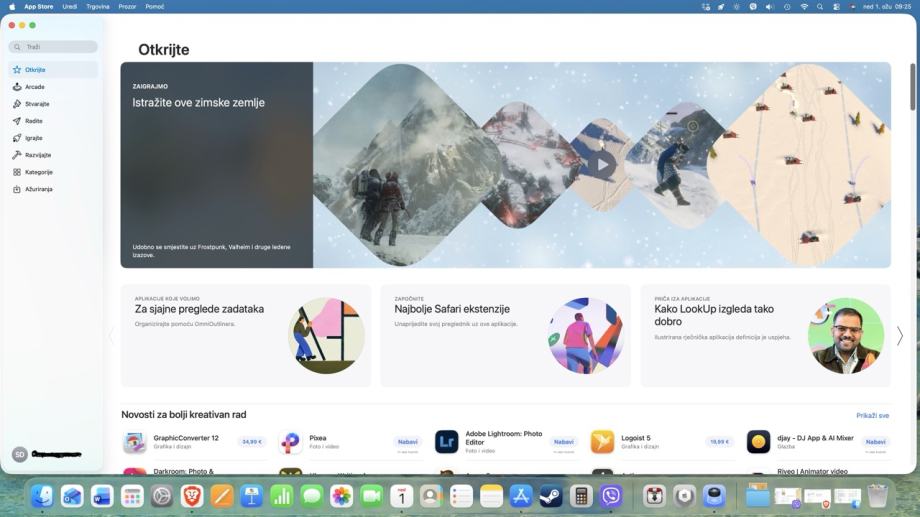Open the Trash in the Dock

[x=878, y=496]
